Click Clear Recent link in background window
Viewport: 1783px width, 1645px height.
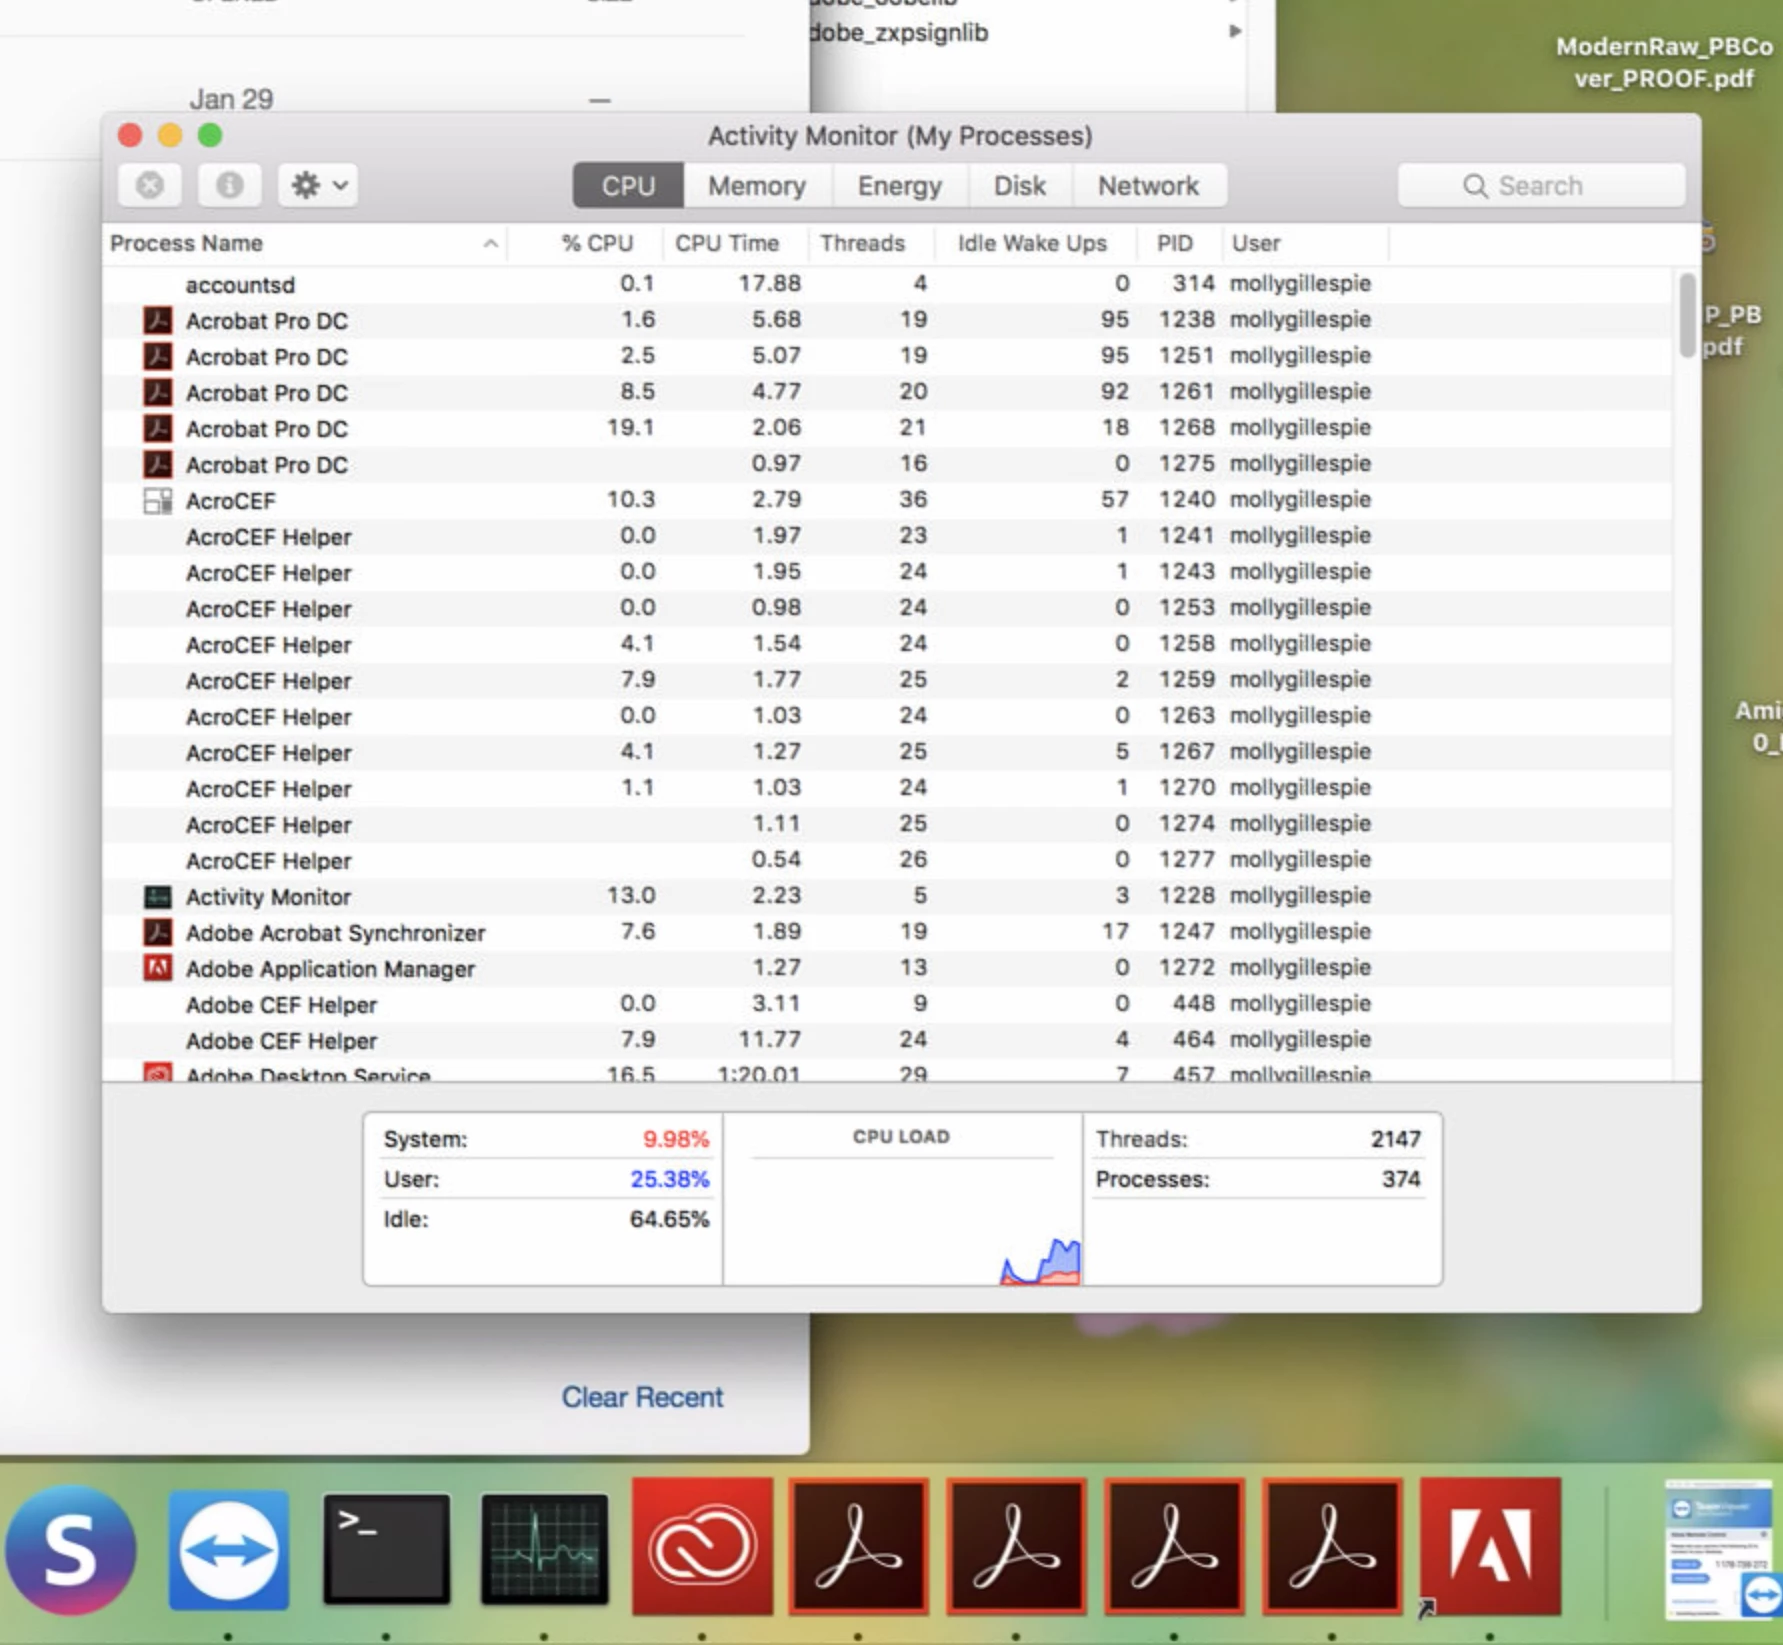[642, 1397]
